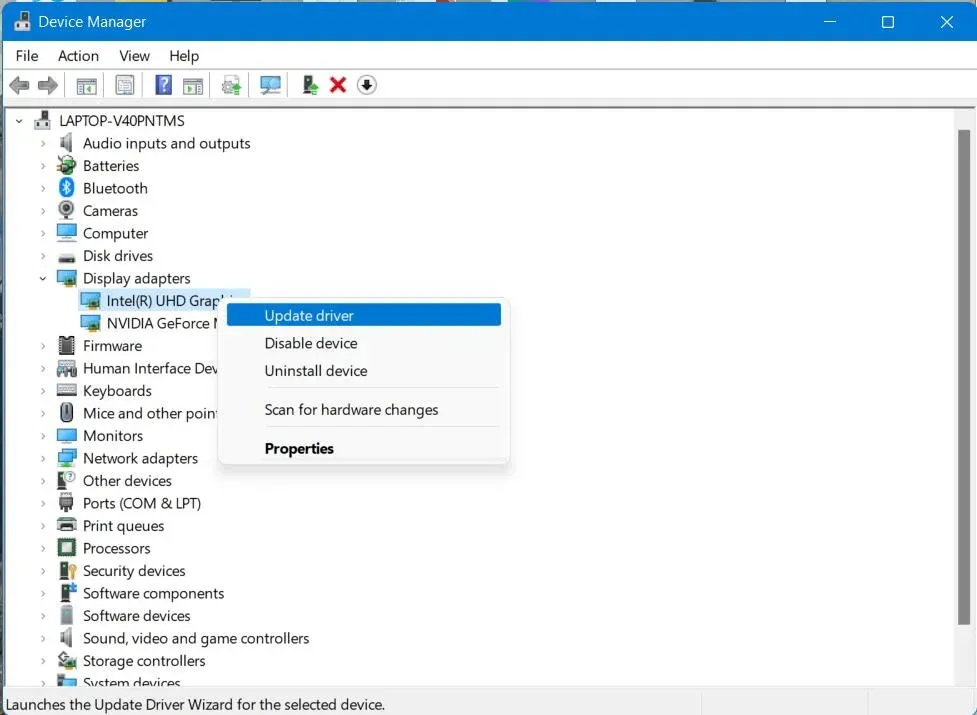Click the Bluetooth category icon
Viewport: 977px width, 715px height.
pyautogui.click(x=67, y=187)
